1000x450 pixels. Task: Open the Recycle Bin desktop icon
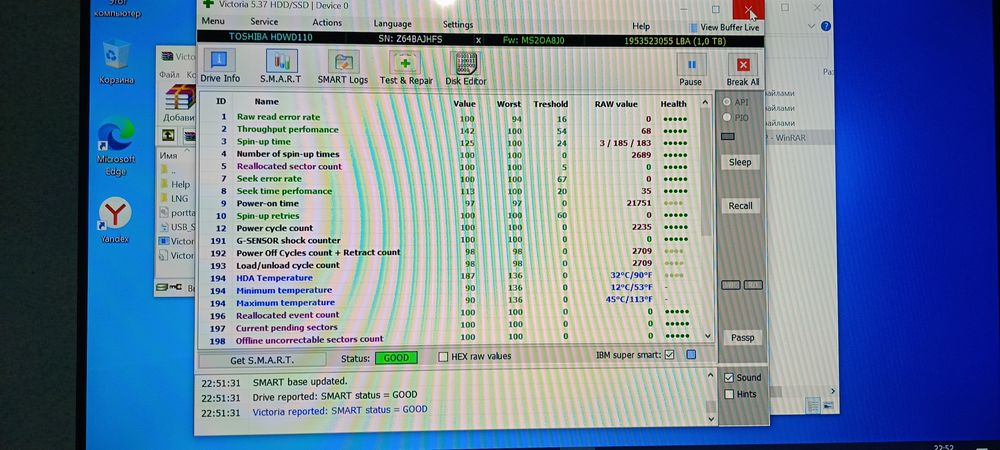117,61
